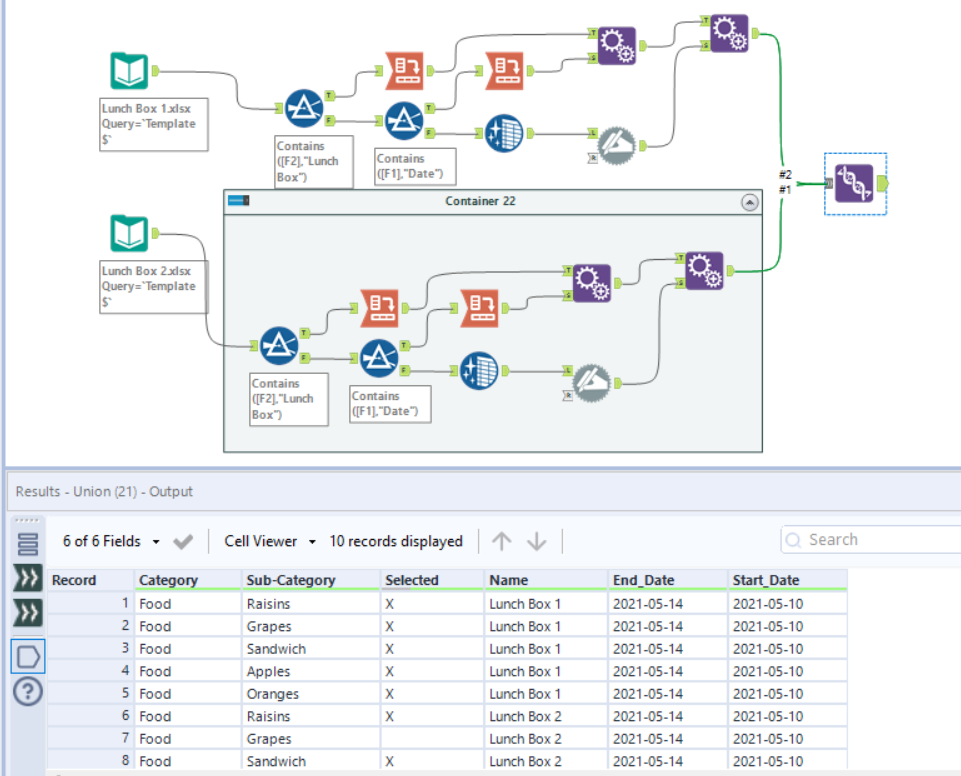The width and height of the screenshot is (961, 776).
Task: Select the Union tool on canvas
Action: coord(854,183)
